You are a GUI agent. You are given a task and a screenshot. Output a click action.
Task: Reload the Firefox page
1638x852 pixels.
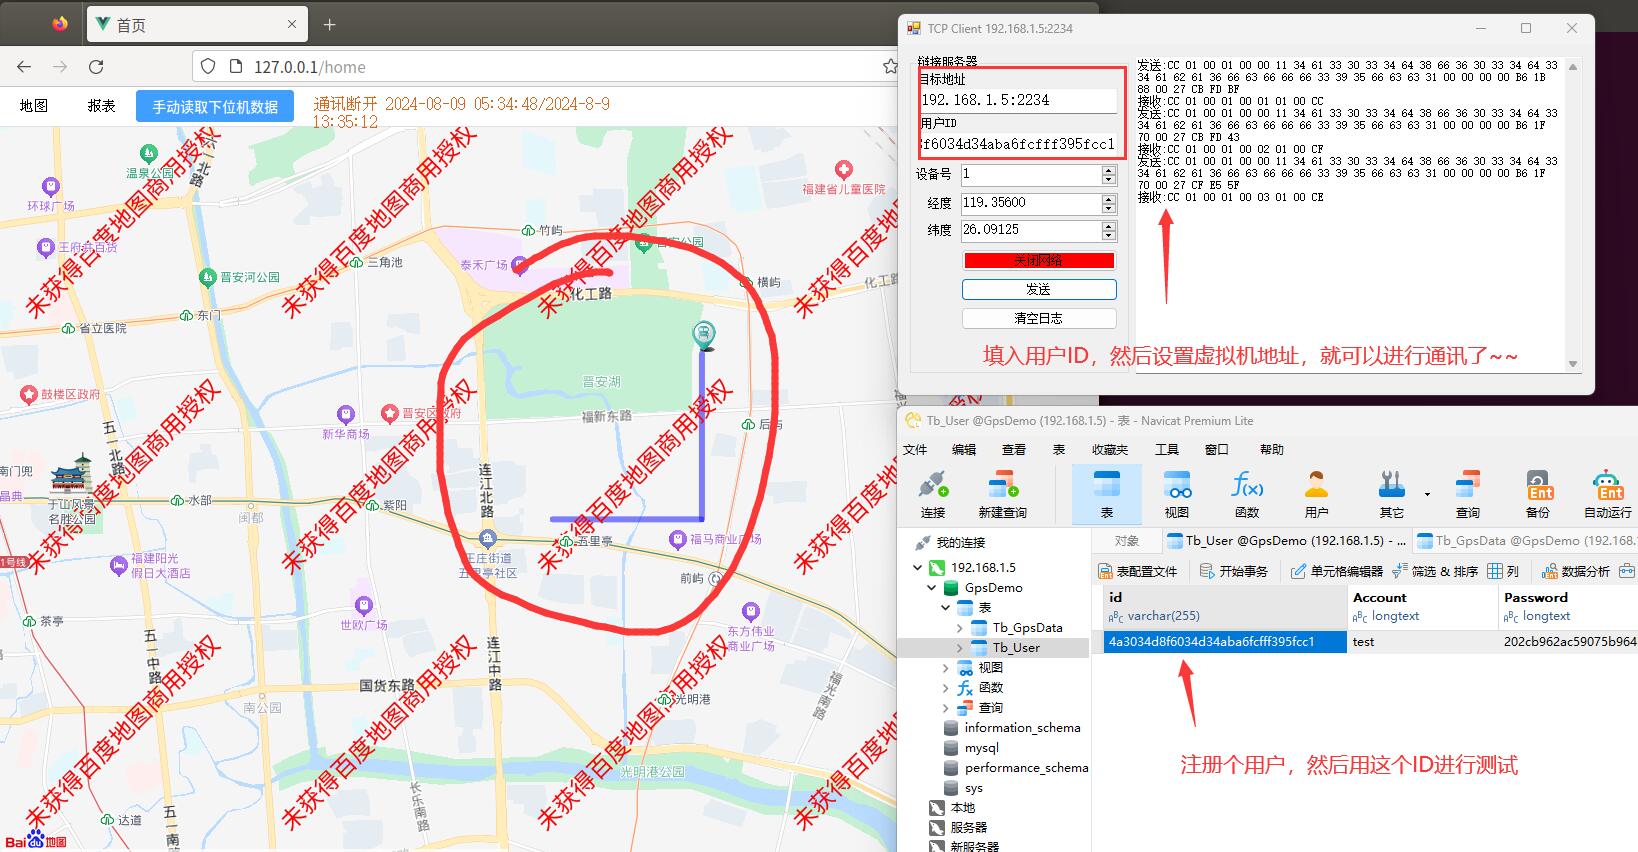(x=96, y=67)
